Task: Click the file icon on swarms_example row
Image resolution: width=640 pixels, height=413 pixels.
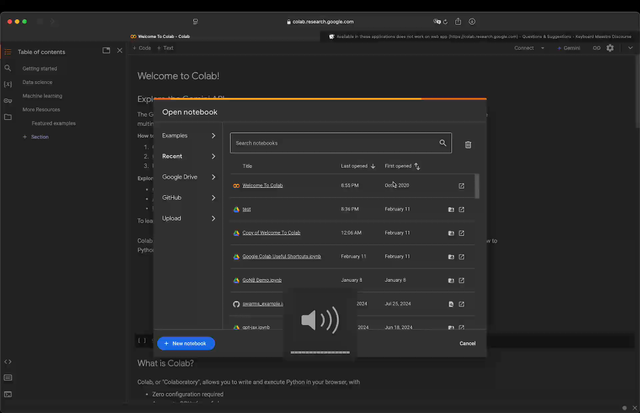Action: coord(451,304)
